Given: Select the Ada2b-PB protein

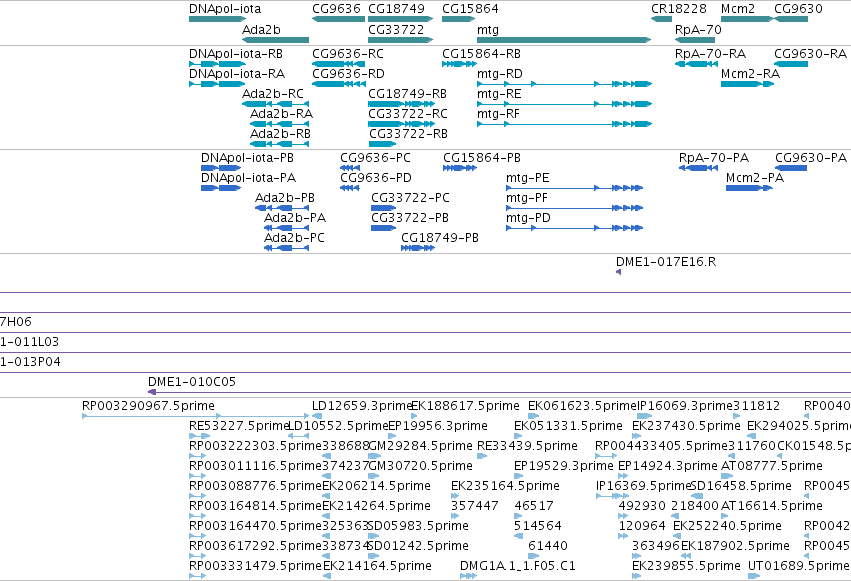Looking at the screenshot, I should click(282, 208).
